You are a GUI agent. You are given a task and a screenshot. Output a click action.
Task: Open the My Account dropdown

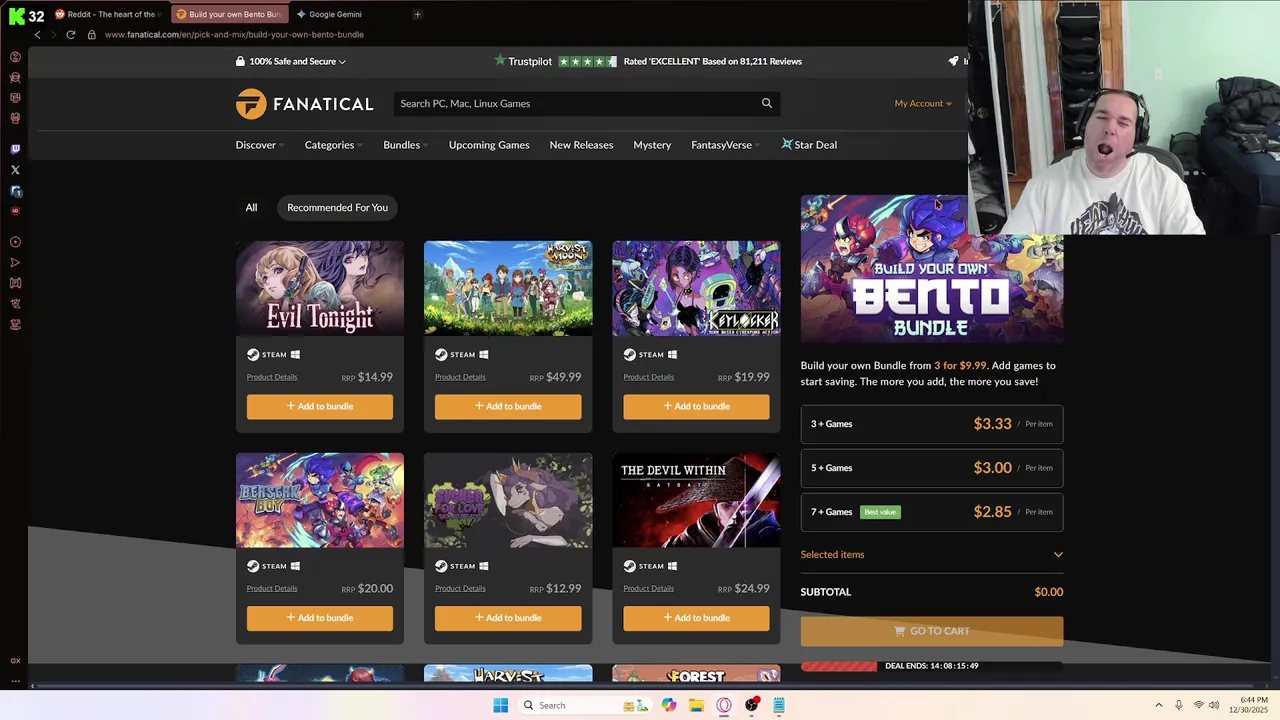pyautogui.click(x=923, y=103)
